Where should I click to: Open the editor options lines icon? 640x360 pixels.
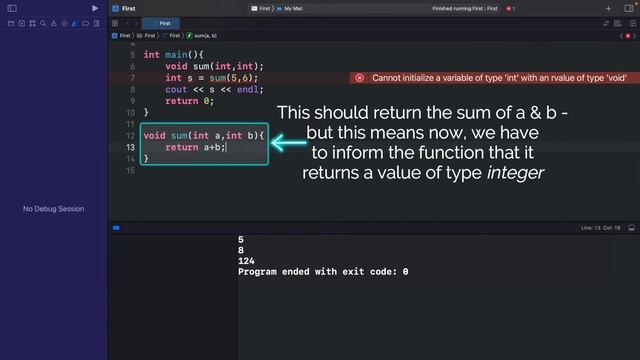618,24
